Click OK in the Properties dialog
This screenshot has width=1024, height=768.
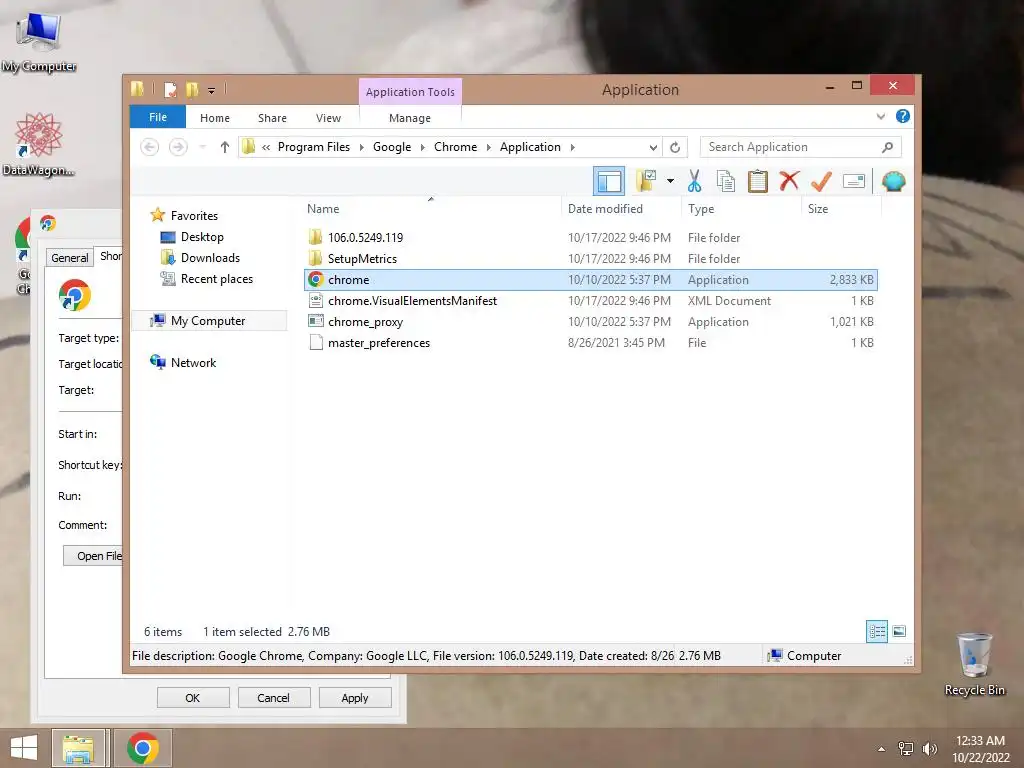click(193, 697)
